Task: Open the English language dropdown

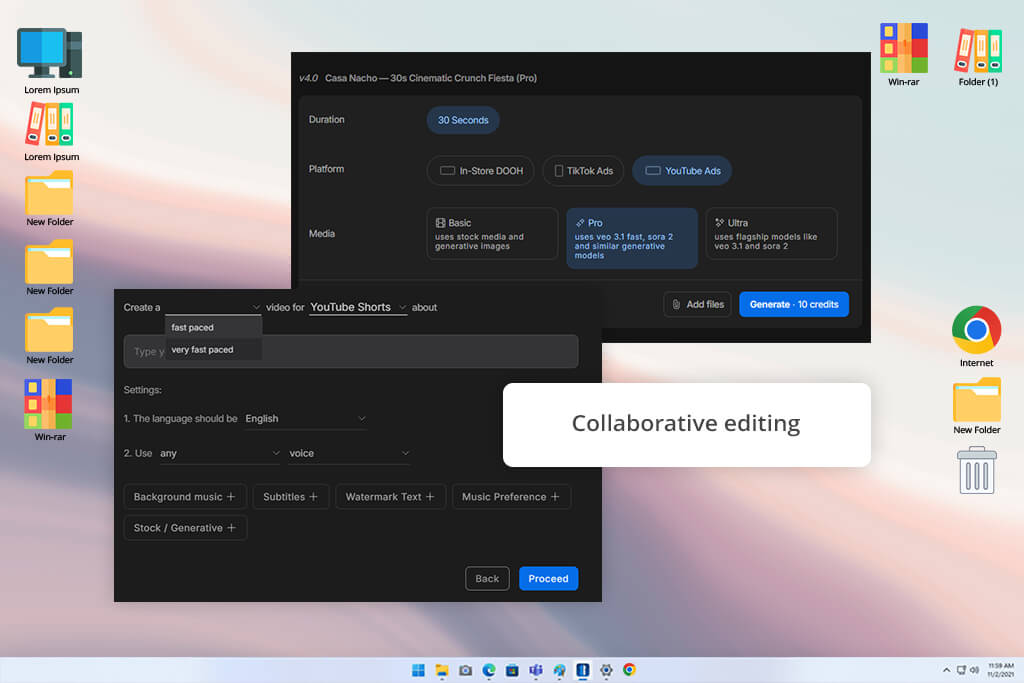Action: pos(306,419)
